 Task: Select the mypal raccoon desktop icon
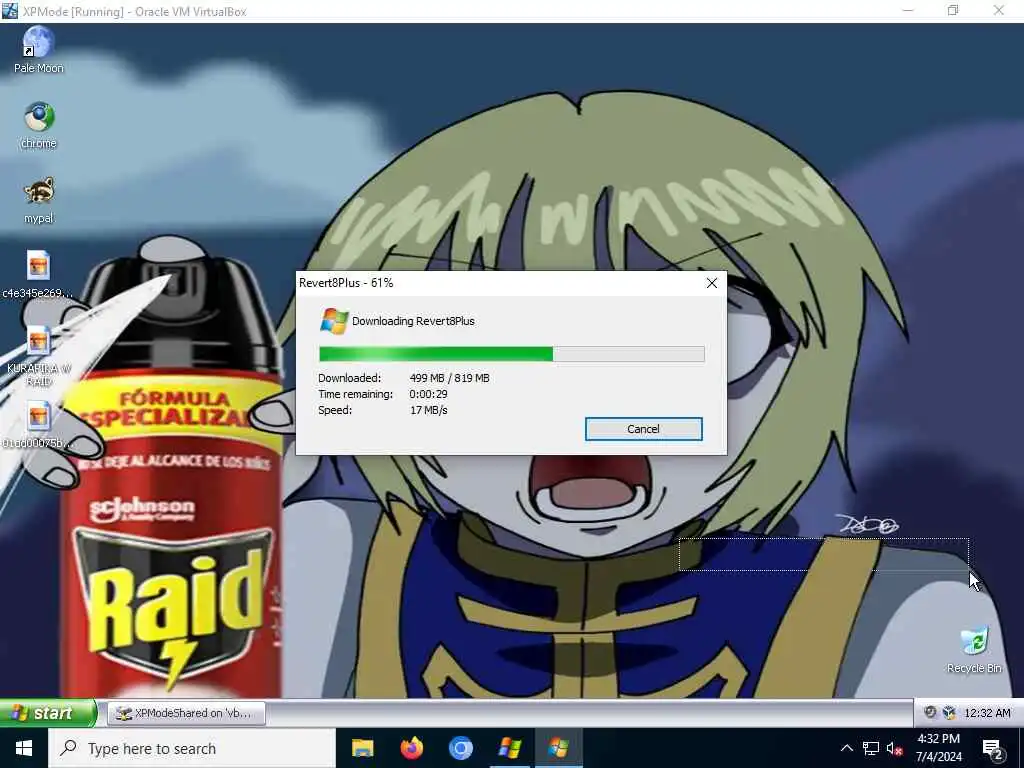pos(39,200)
